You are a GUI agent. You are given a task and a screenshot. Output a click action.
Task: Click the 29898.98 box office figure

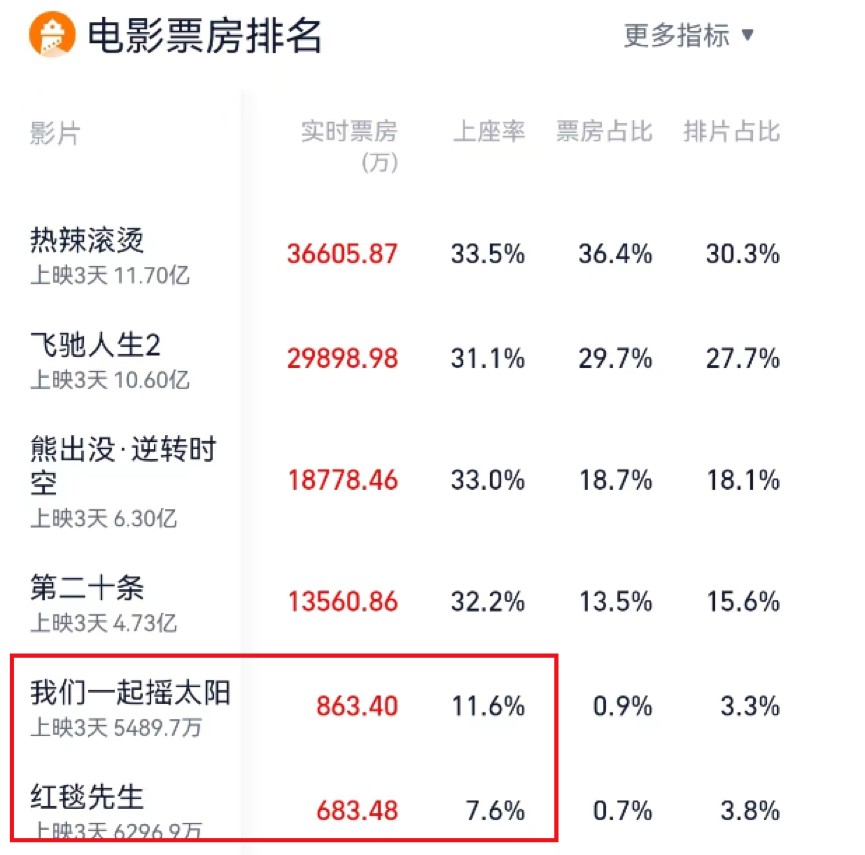[x=342, y=359]
